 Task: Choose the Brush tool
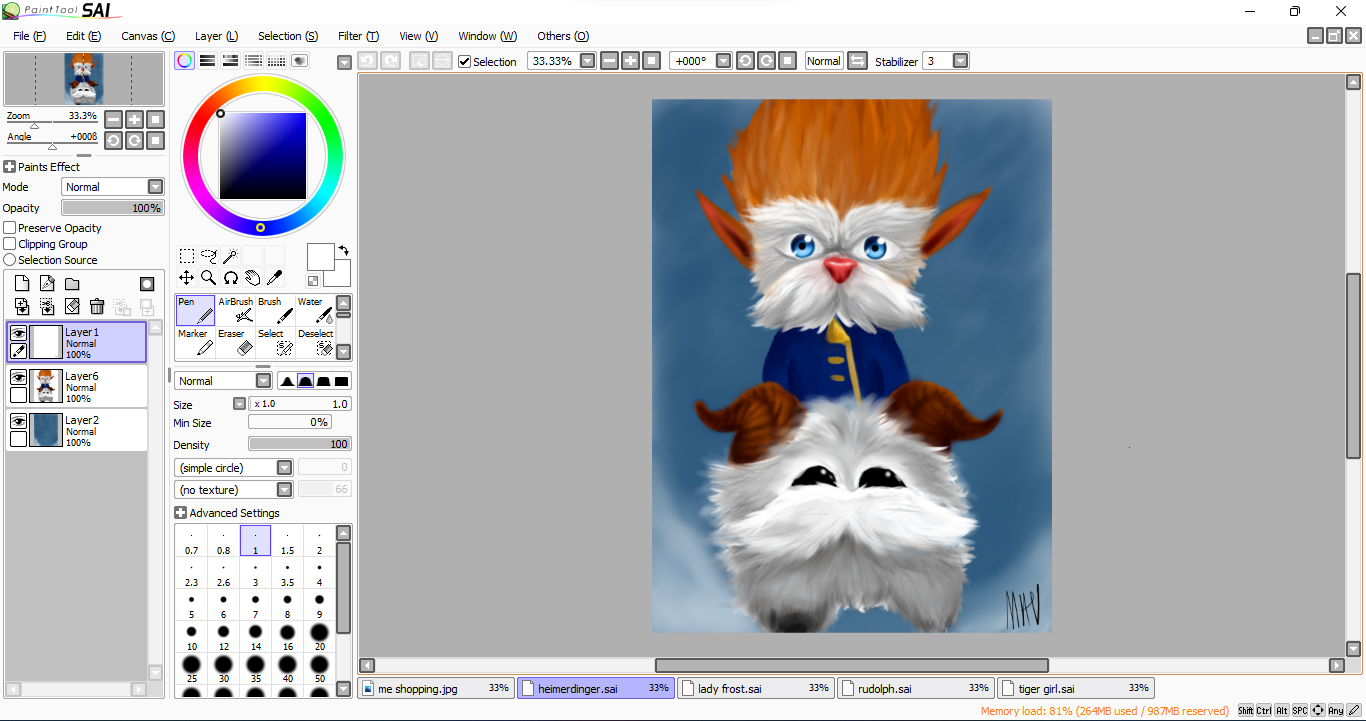point(276,311)
